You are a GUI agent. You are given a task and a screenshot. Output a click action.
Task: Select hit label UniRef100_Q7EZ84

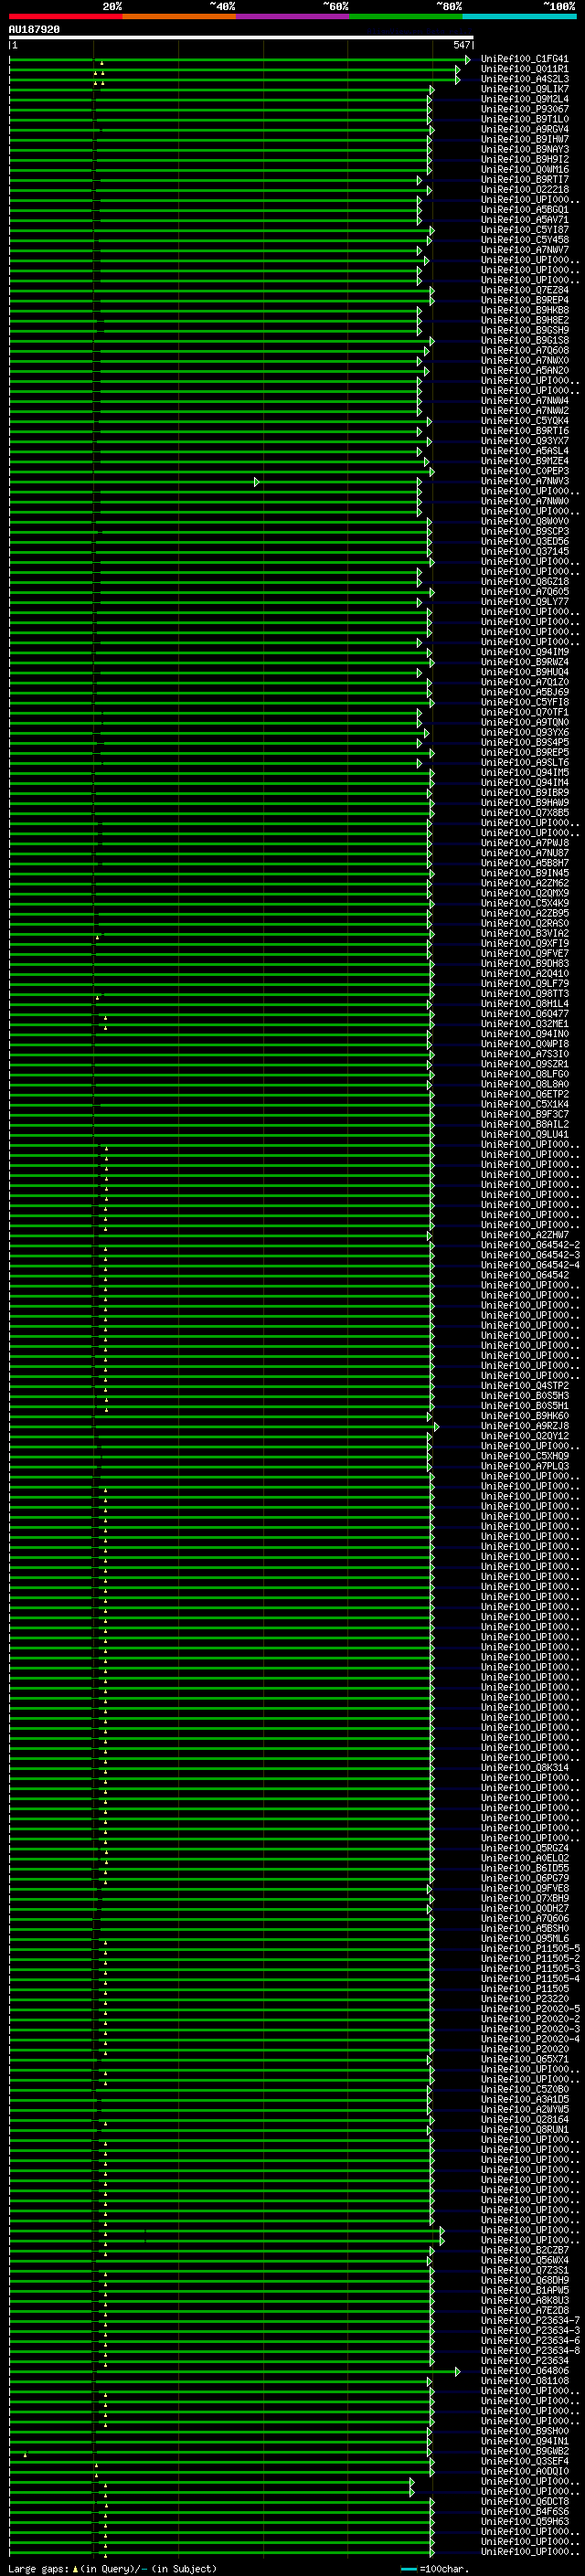(525, 290)
